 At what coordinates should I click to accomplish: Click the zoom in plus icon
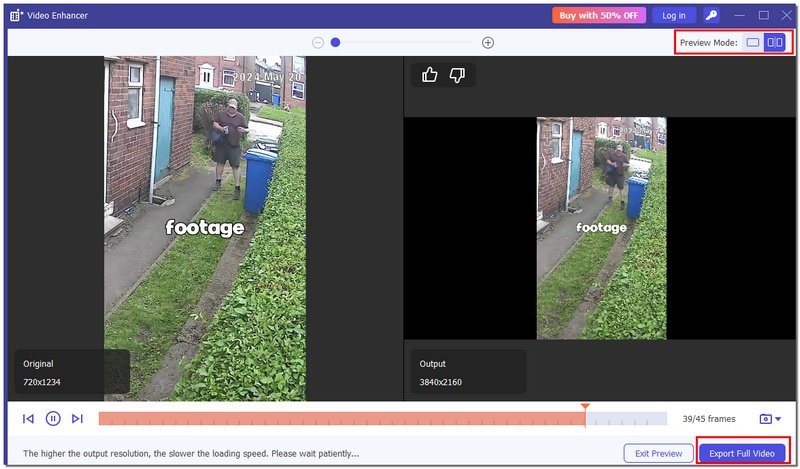[488, 43]
